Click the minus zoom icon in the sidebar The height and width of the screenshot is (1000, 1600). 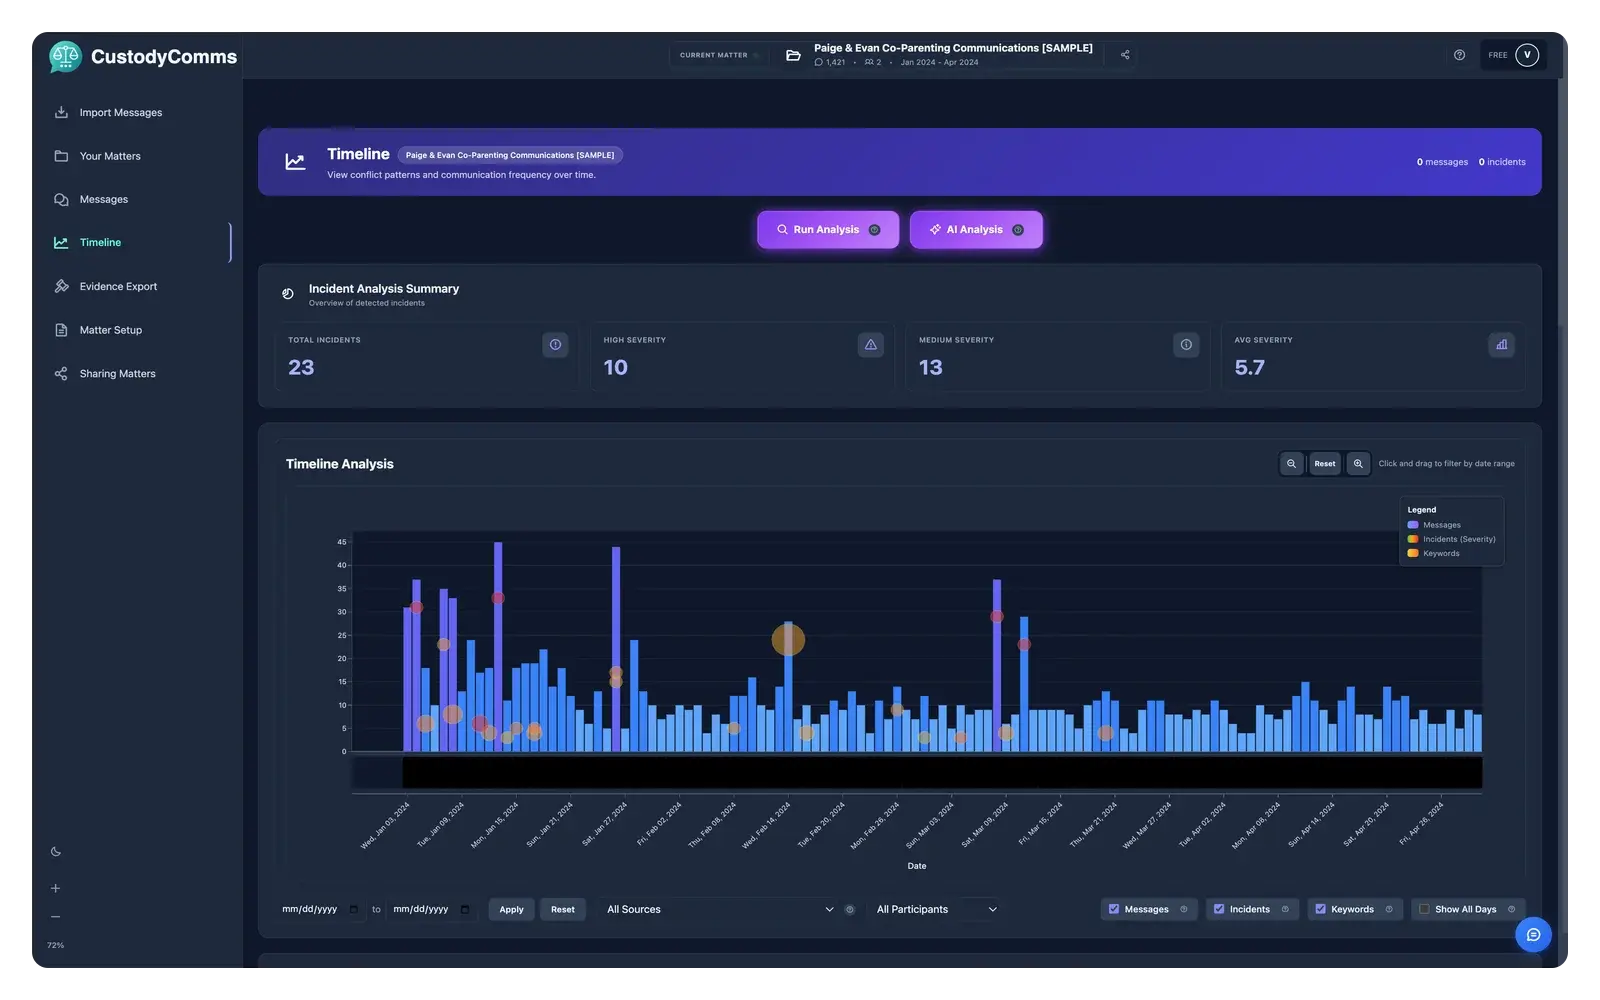click(x=56, y=917)
